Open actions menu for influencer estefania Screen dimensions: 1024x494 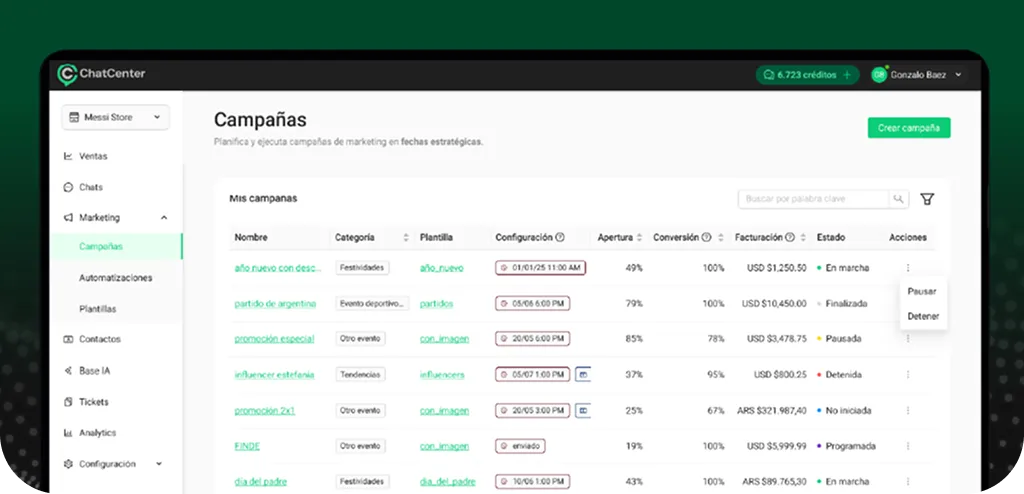pos(908,375)
